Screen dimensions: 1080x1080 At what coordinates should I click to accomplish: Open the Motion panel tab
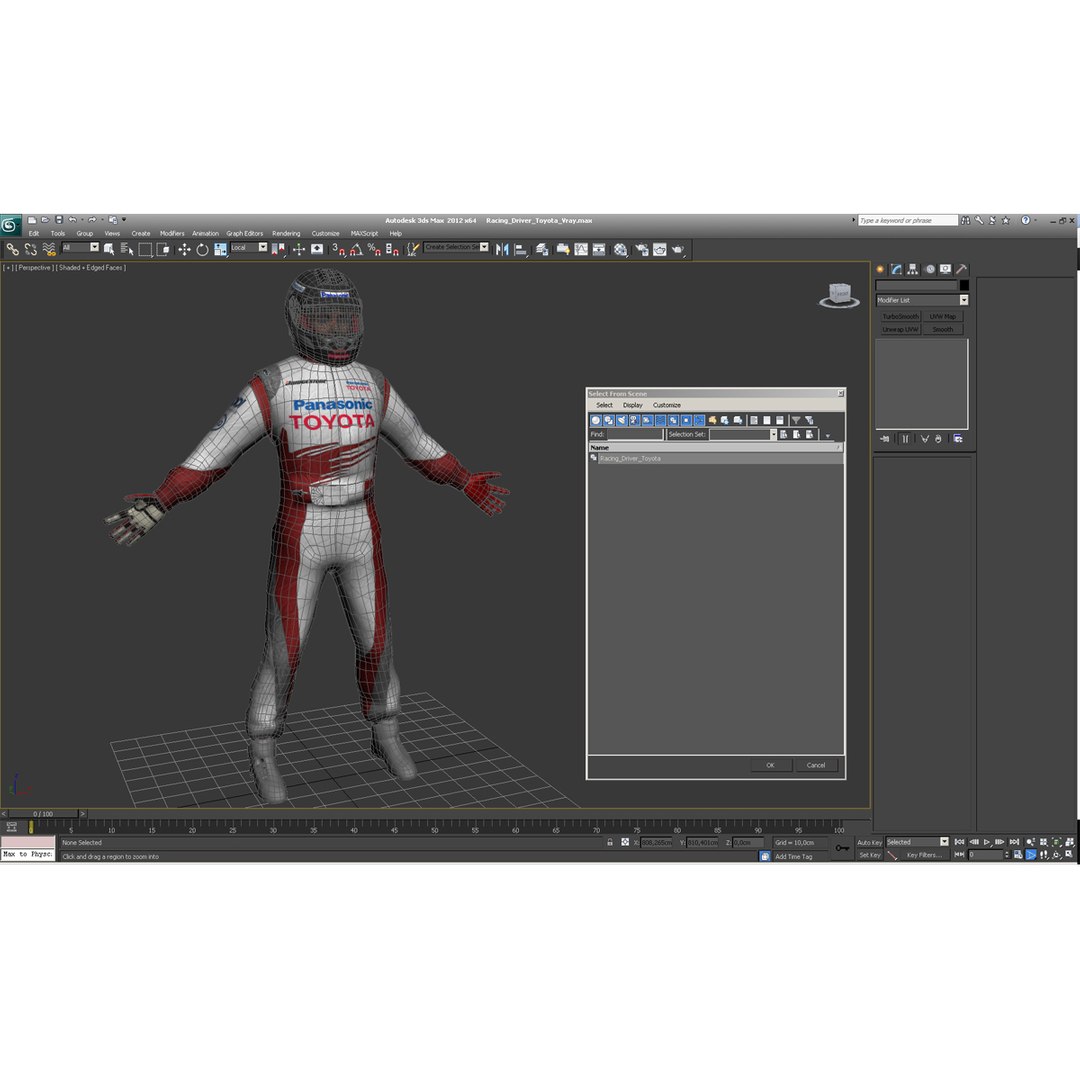tap(930, 269)
